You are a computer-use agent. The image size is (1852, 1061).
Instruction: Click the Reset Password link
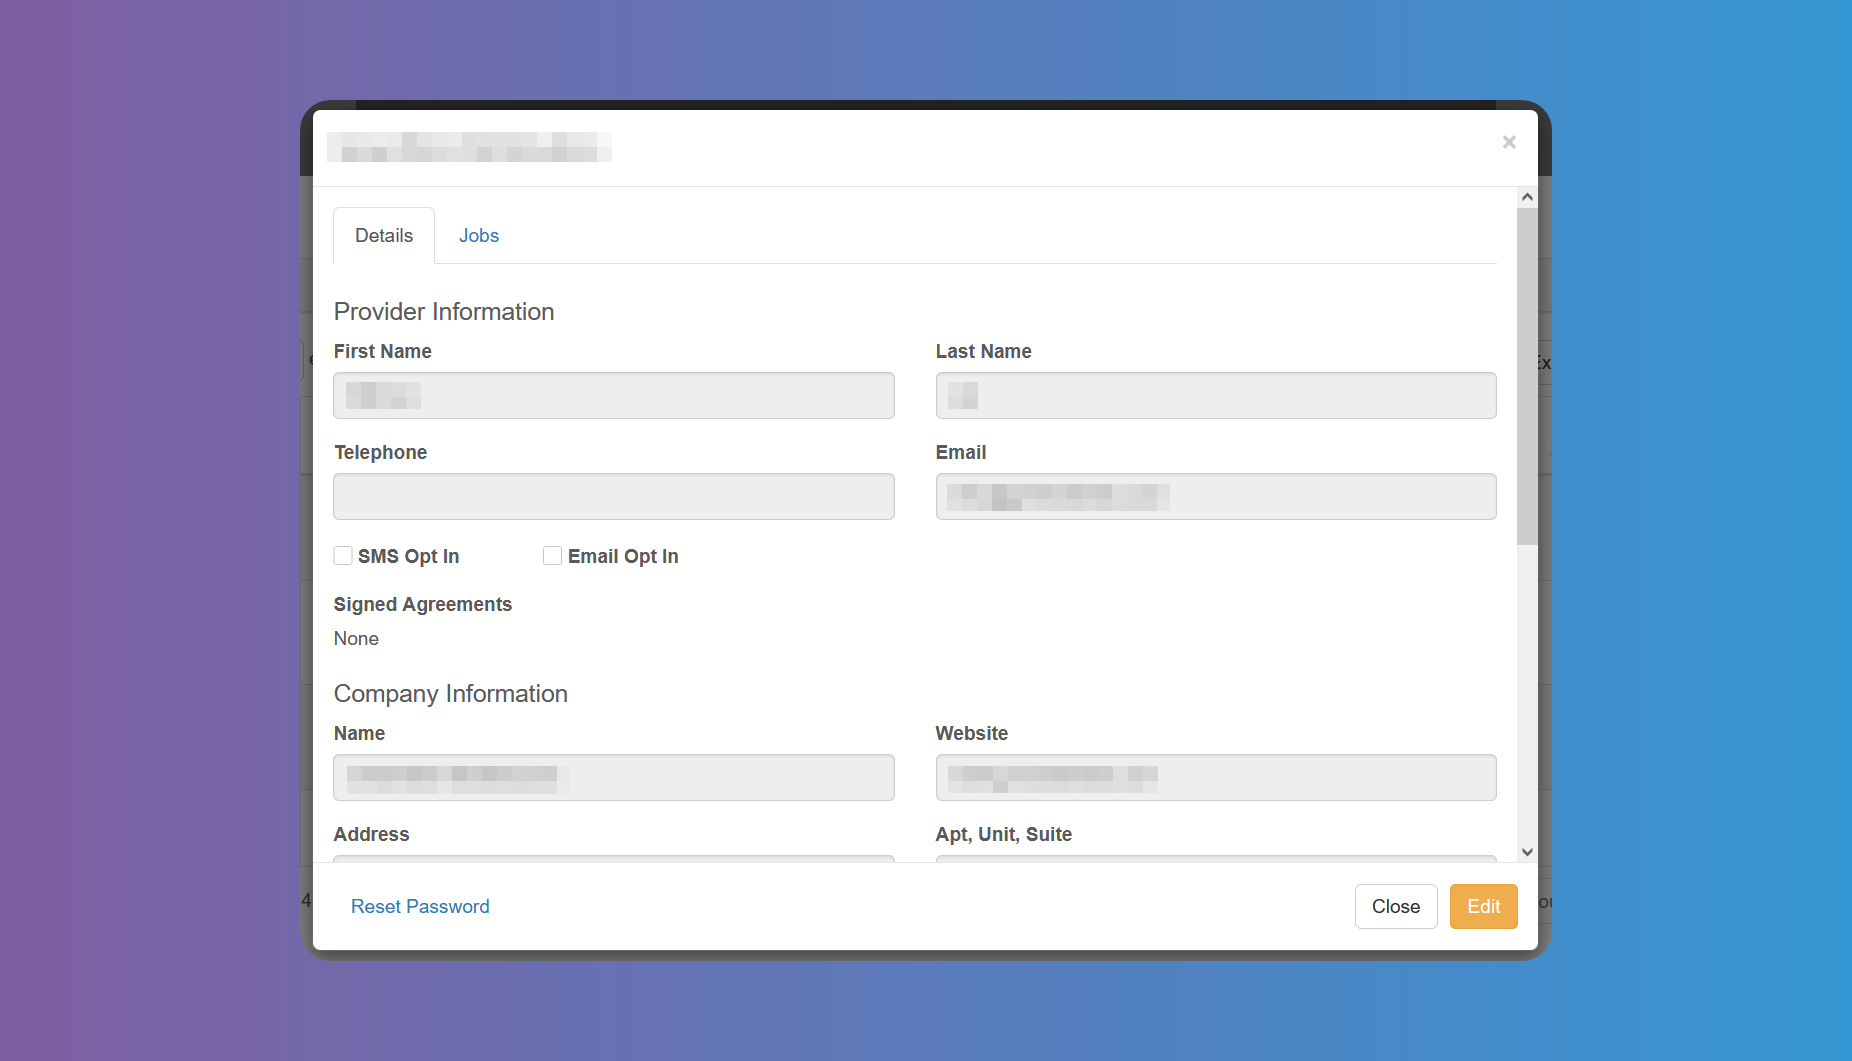click(420, 906)
